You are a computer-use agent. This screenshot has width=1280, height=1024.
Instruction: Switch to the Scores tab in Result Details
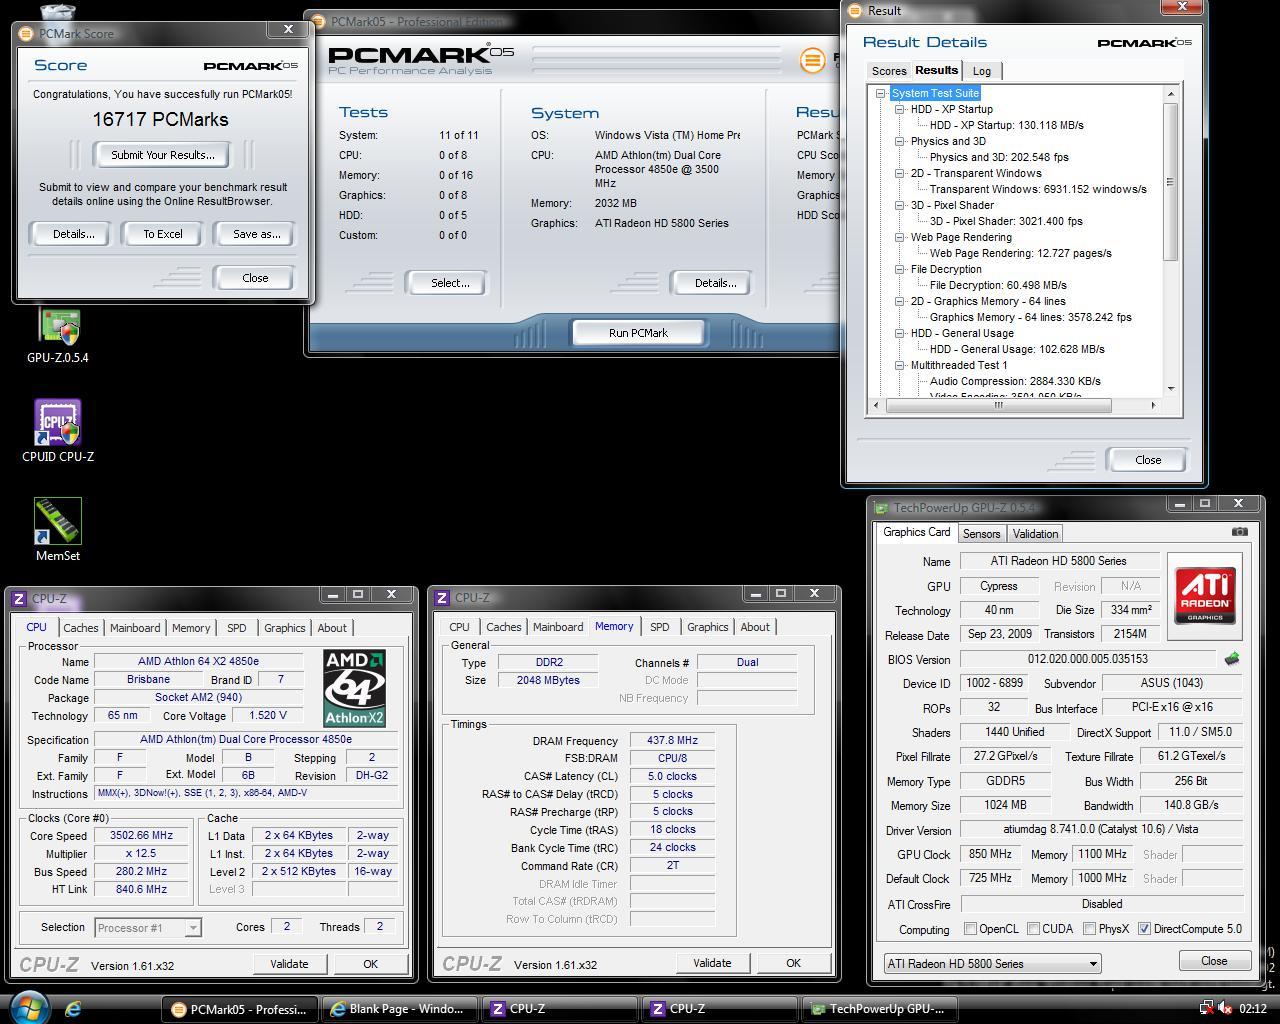889,71
